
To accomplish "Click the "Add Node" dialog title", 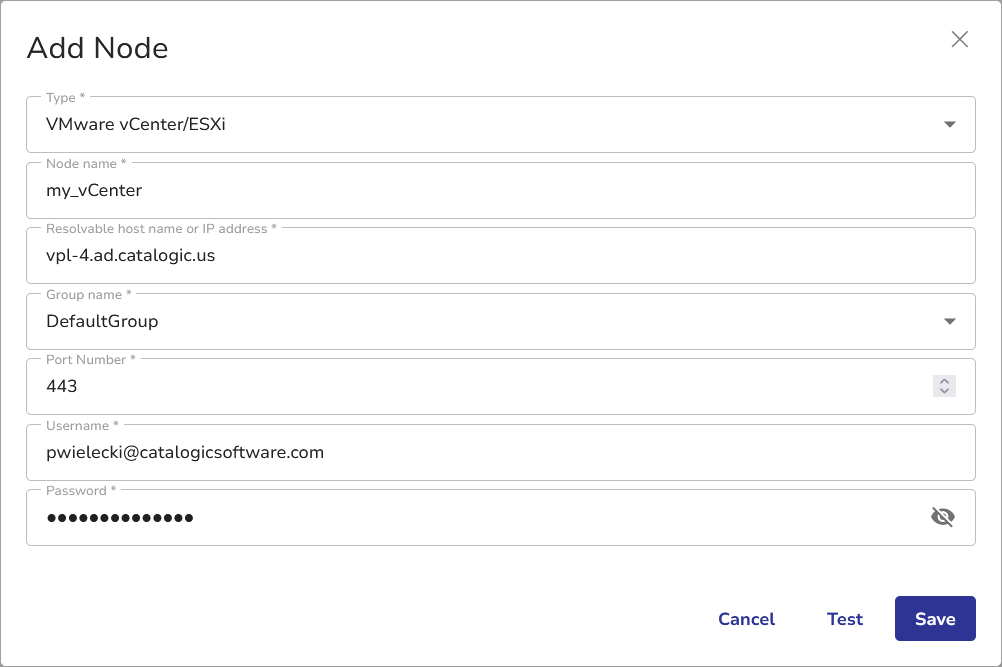I will (x=97, y=48).
